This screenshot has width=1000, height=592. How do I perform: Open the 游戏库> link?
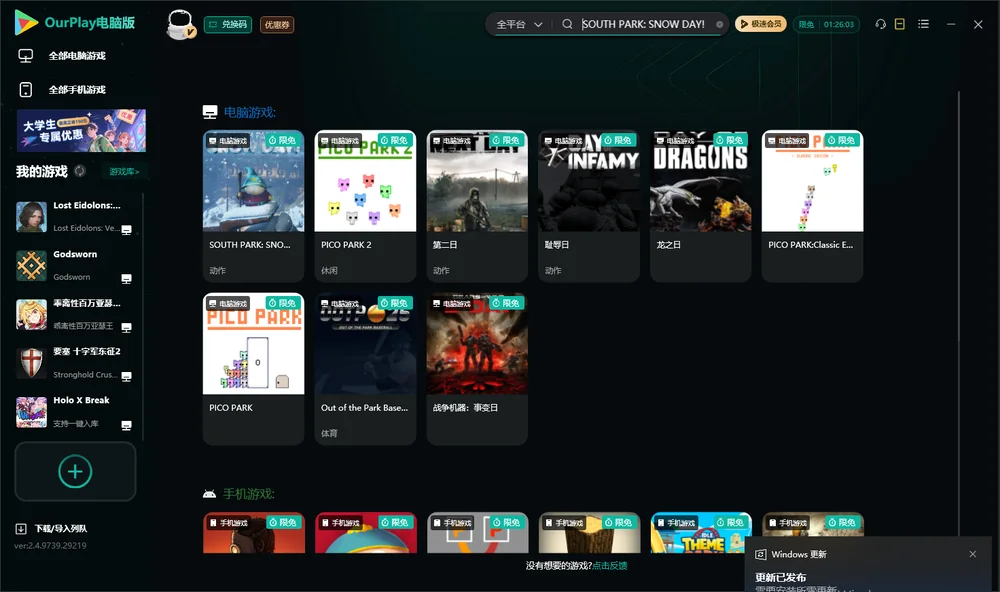pos(124,172)
